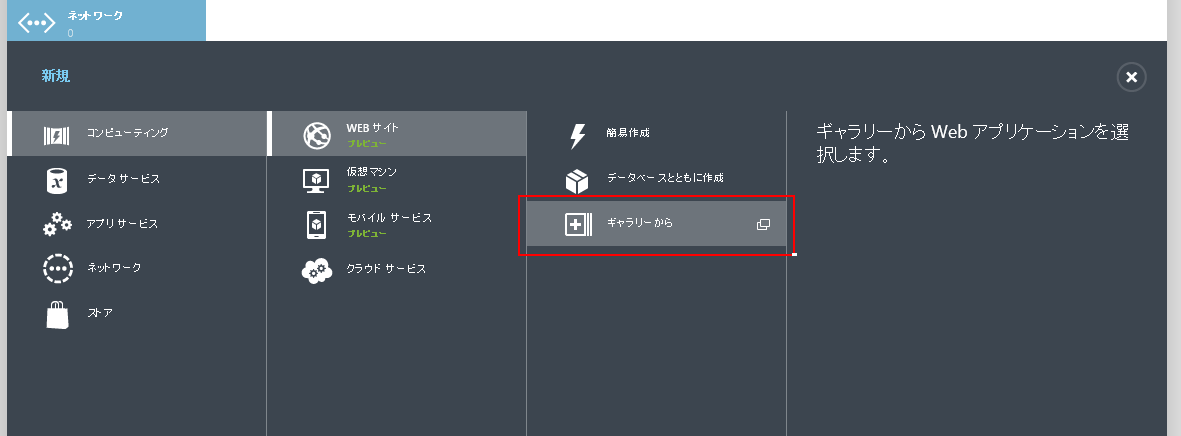Click the ネットワーク dotted circle icon
Image resolution: width=1181 pixels, height=436 pixels.
pyautogui.click(x=57, y=269)
